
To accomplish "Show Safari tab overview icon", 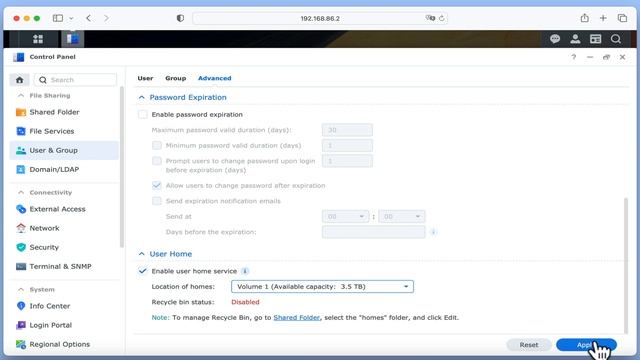I will [622, 18].
